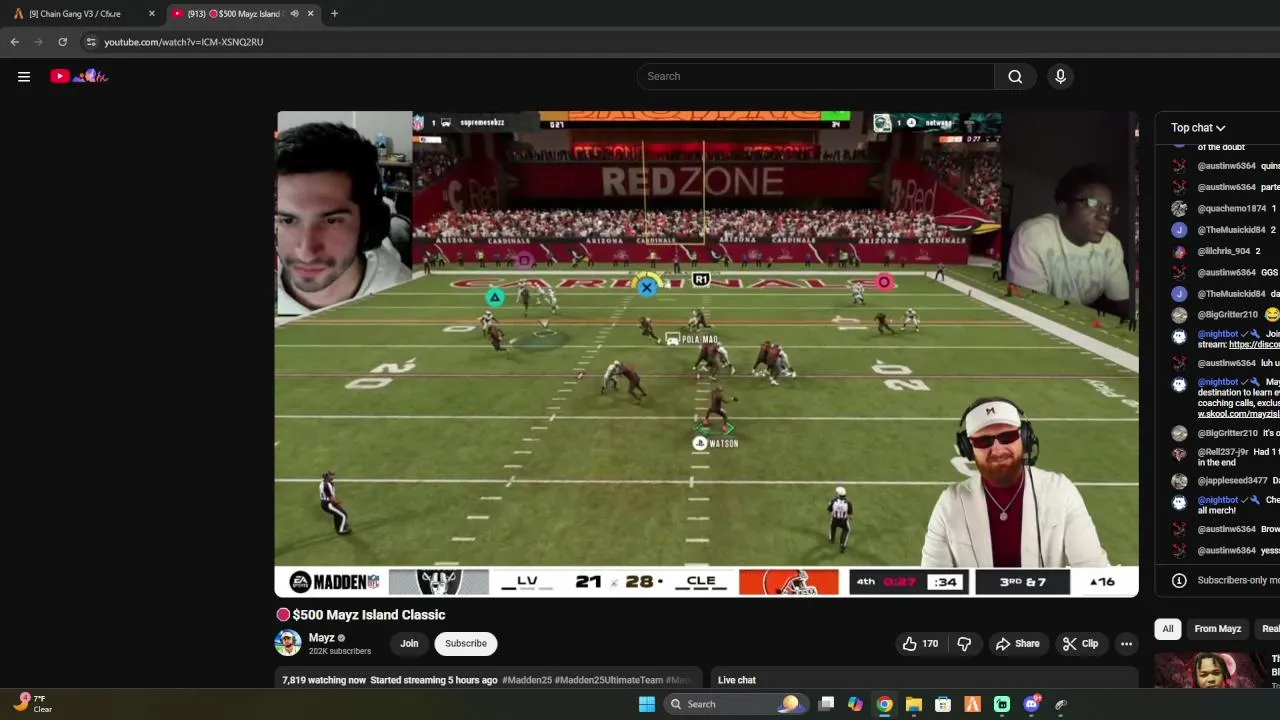Focus the YouTube search field
Screen dimensions: 1280x720
coord(815,76)
